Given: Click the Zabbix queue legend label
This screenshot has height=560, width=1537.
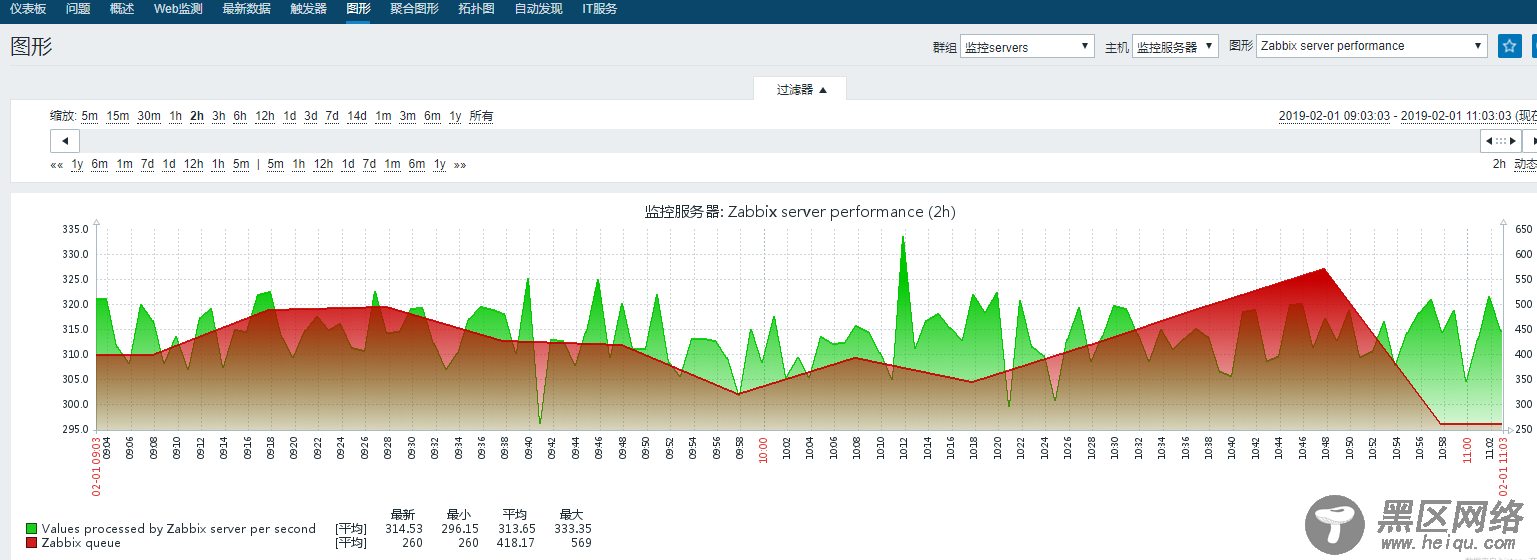Looking at the screenshot, I should (81, 543).
